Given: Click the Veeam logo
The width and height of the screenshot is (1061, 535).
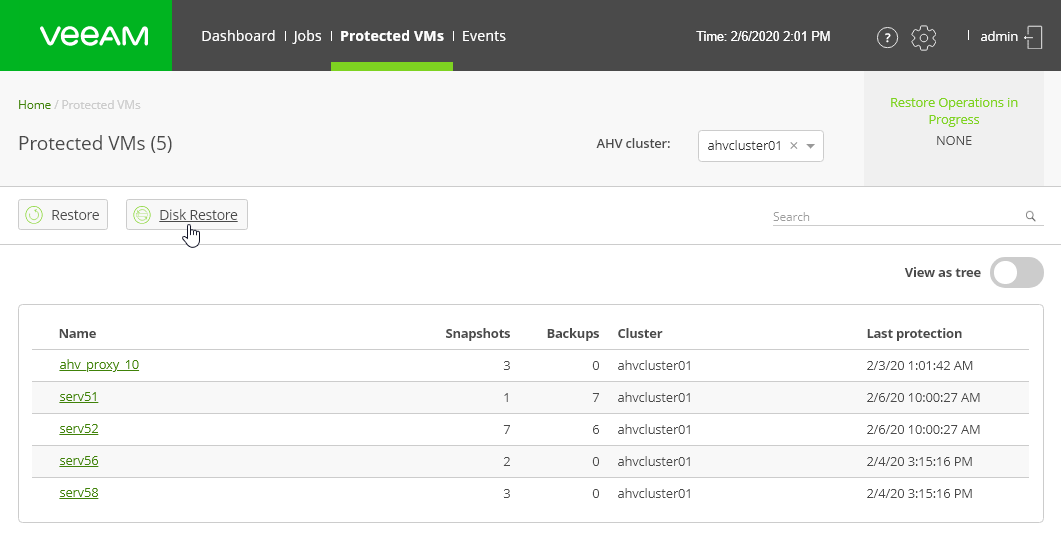Looking at the screenshot, I should (94, 36).
